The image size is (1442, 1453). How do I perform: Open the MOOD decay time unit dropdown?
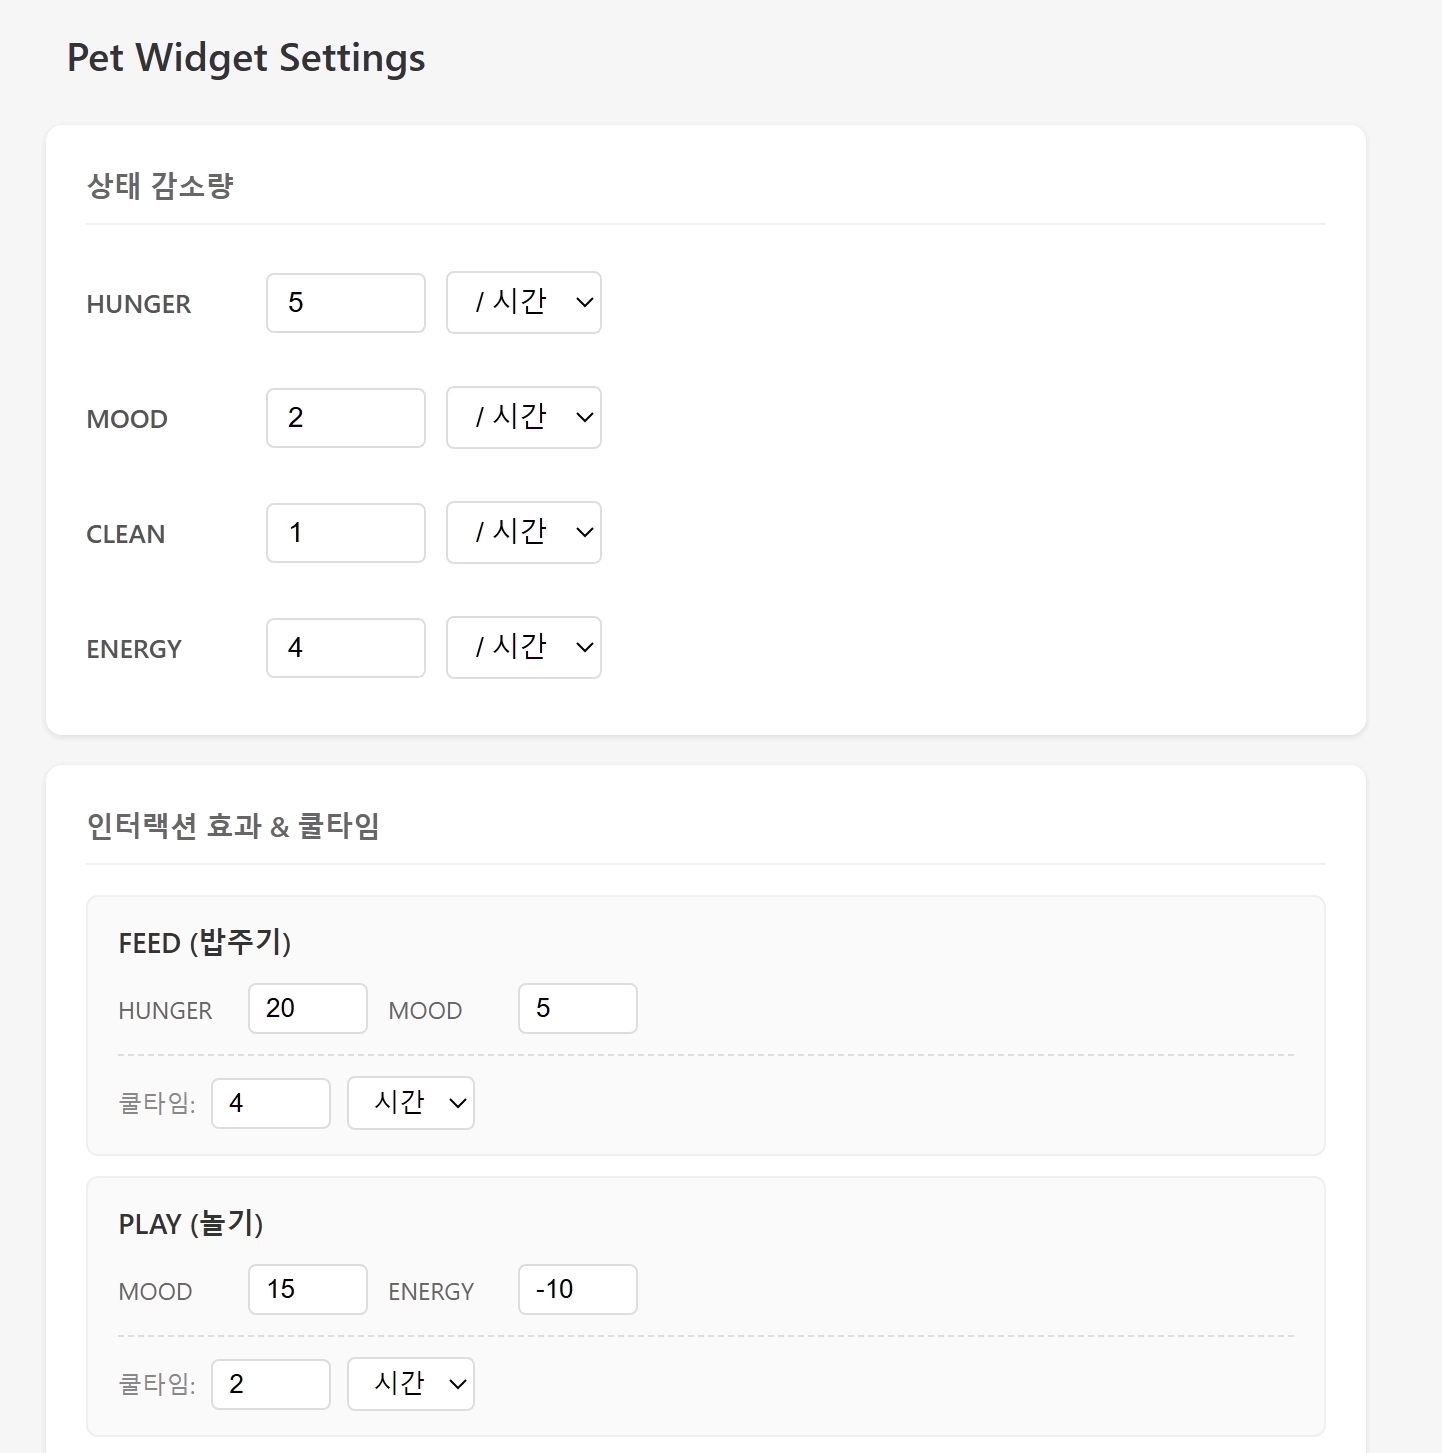point(523,418)
